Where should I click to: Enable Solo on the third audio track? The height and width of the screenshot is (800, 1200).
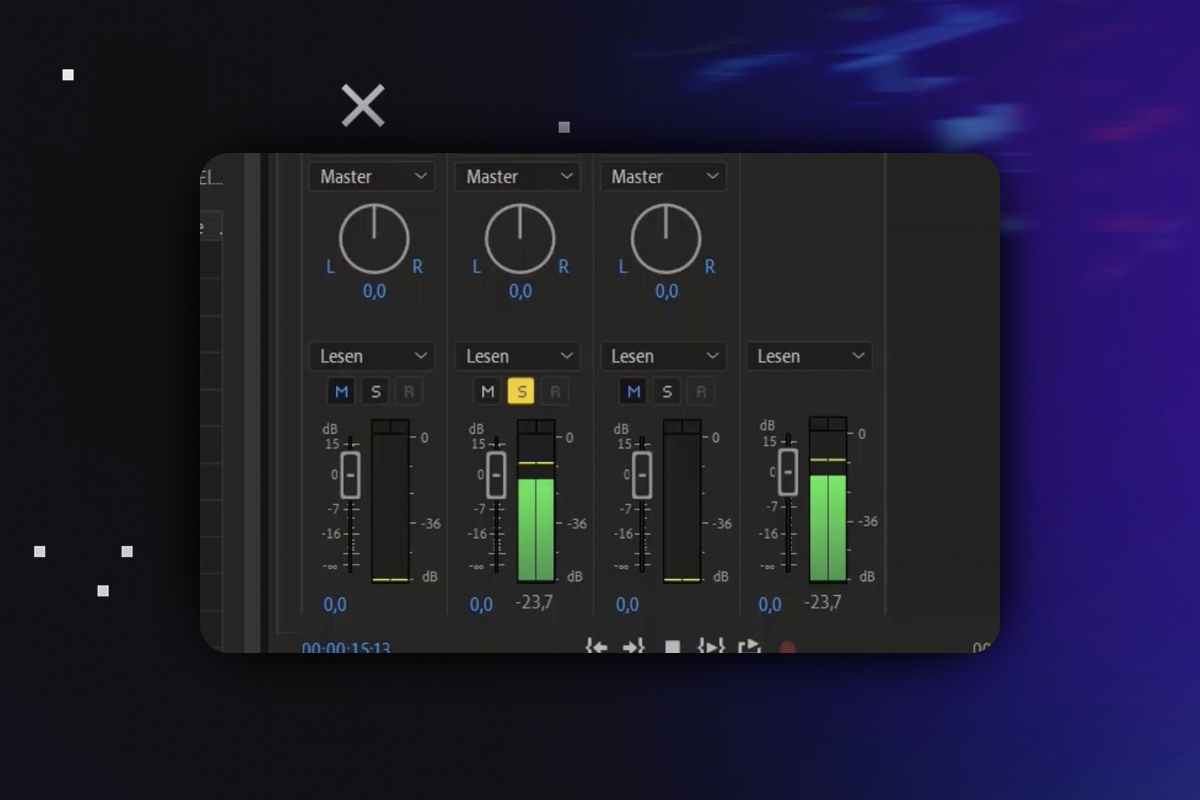click(x=667, y=391)
